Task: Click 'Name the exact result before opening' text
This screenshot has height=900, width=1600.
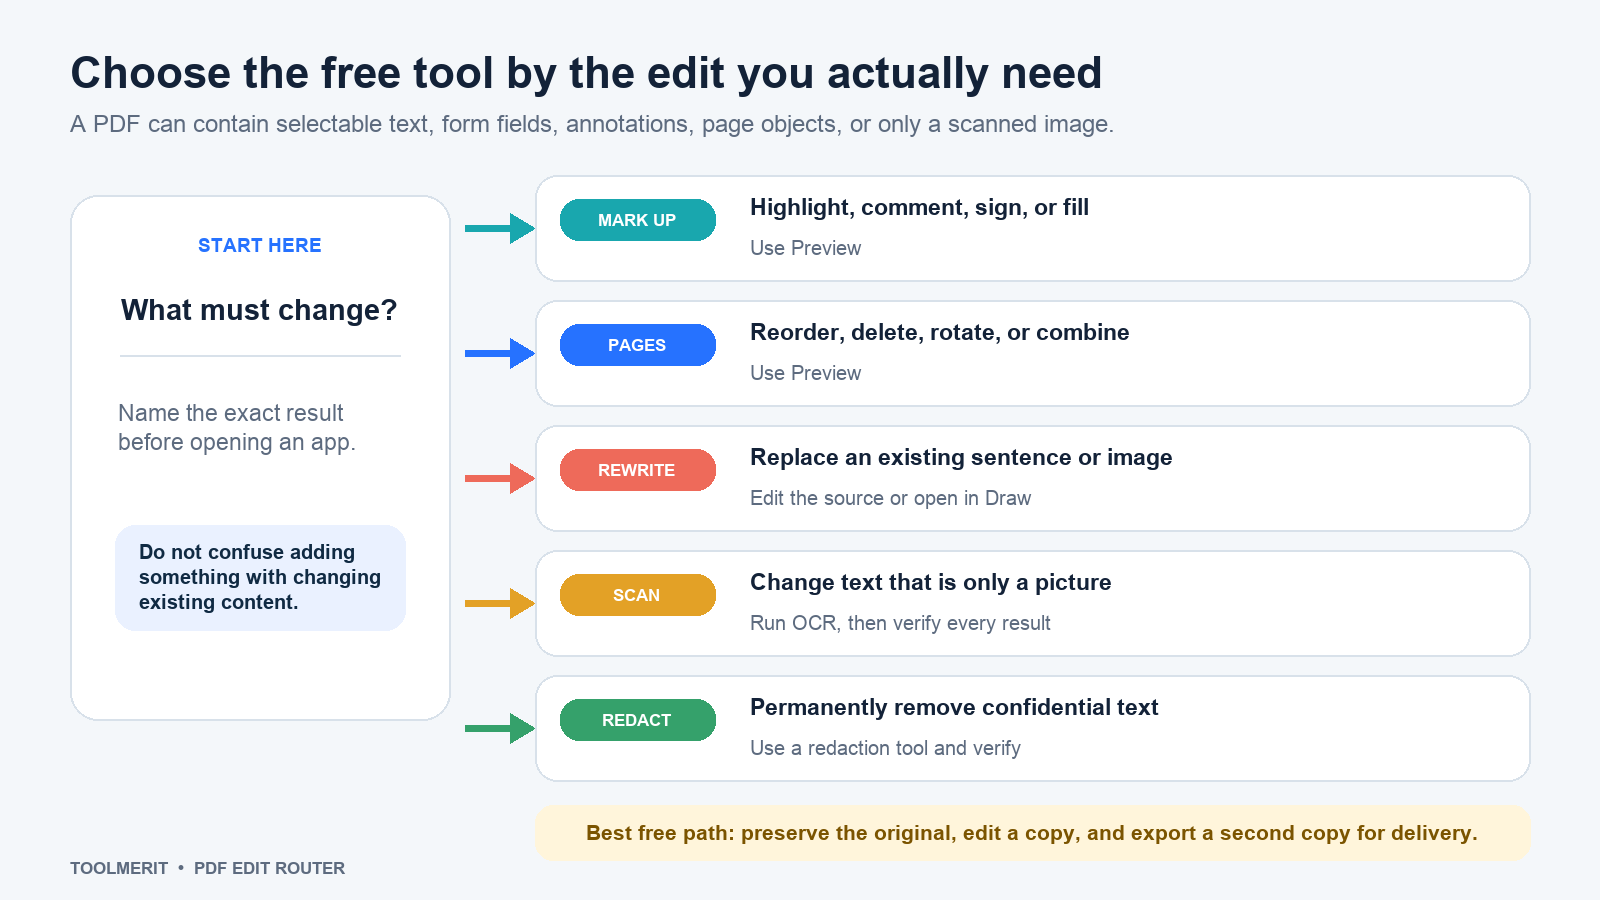Action: pyautogui.click(x=237, y=427)
